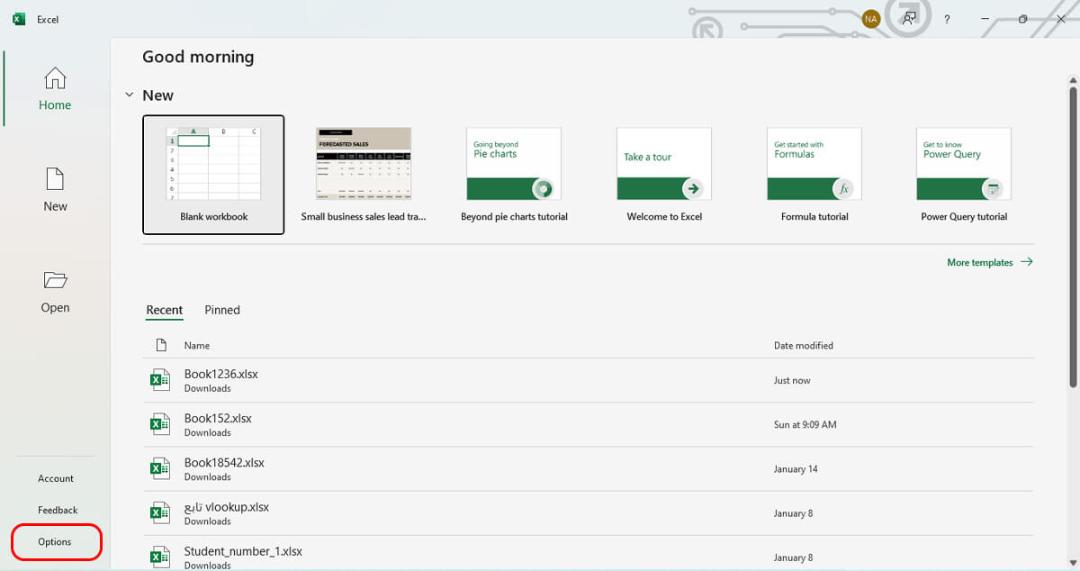Viewport: 1080px width, 571px height.
Task: Open the NA user account avatar
Action: (871, 19)
